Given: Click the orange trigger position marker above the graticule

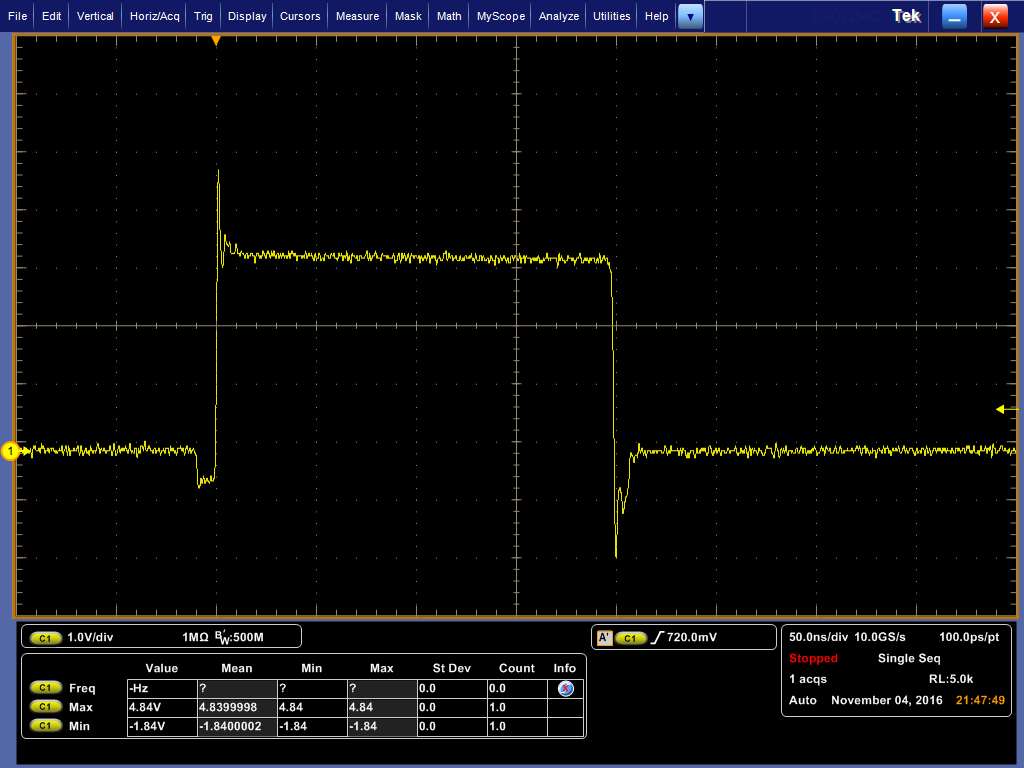Looking at the screenshot, I should point(217,40).
